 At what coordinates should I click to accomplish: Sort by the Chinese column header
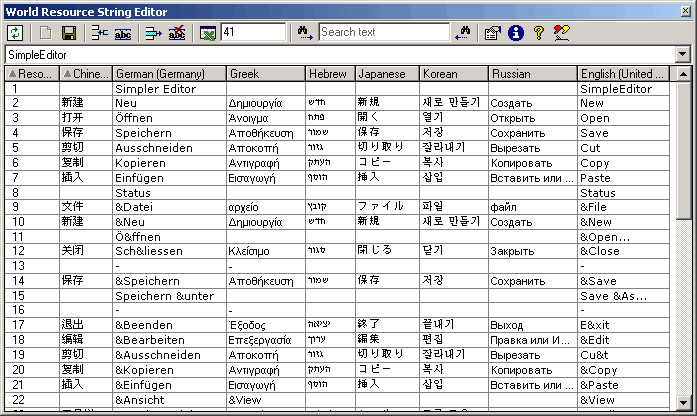[x=85, y=74]
